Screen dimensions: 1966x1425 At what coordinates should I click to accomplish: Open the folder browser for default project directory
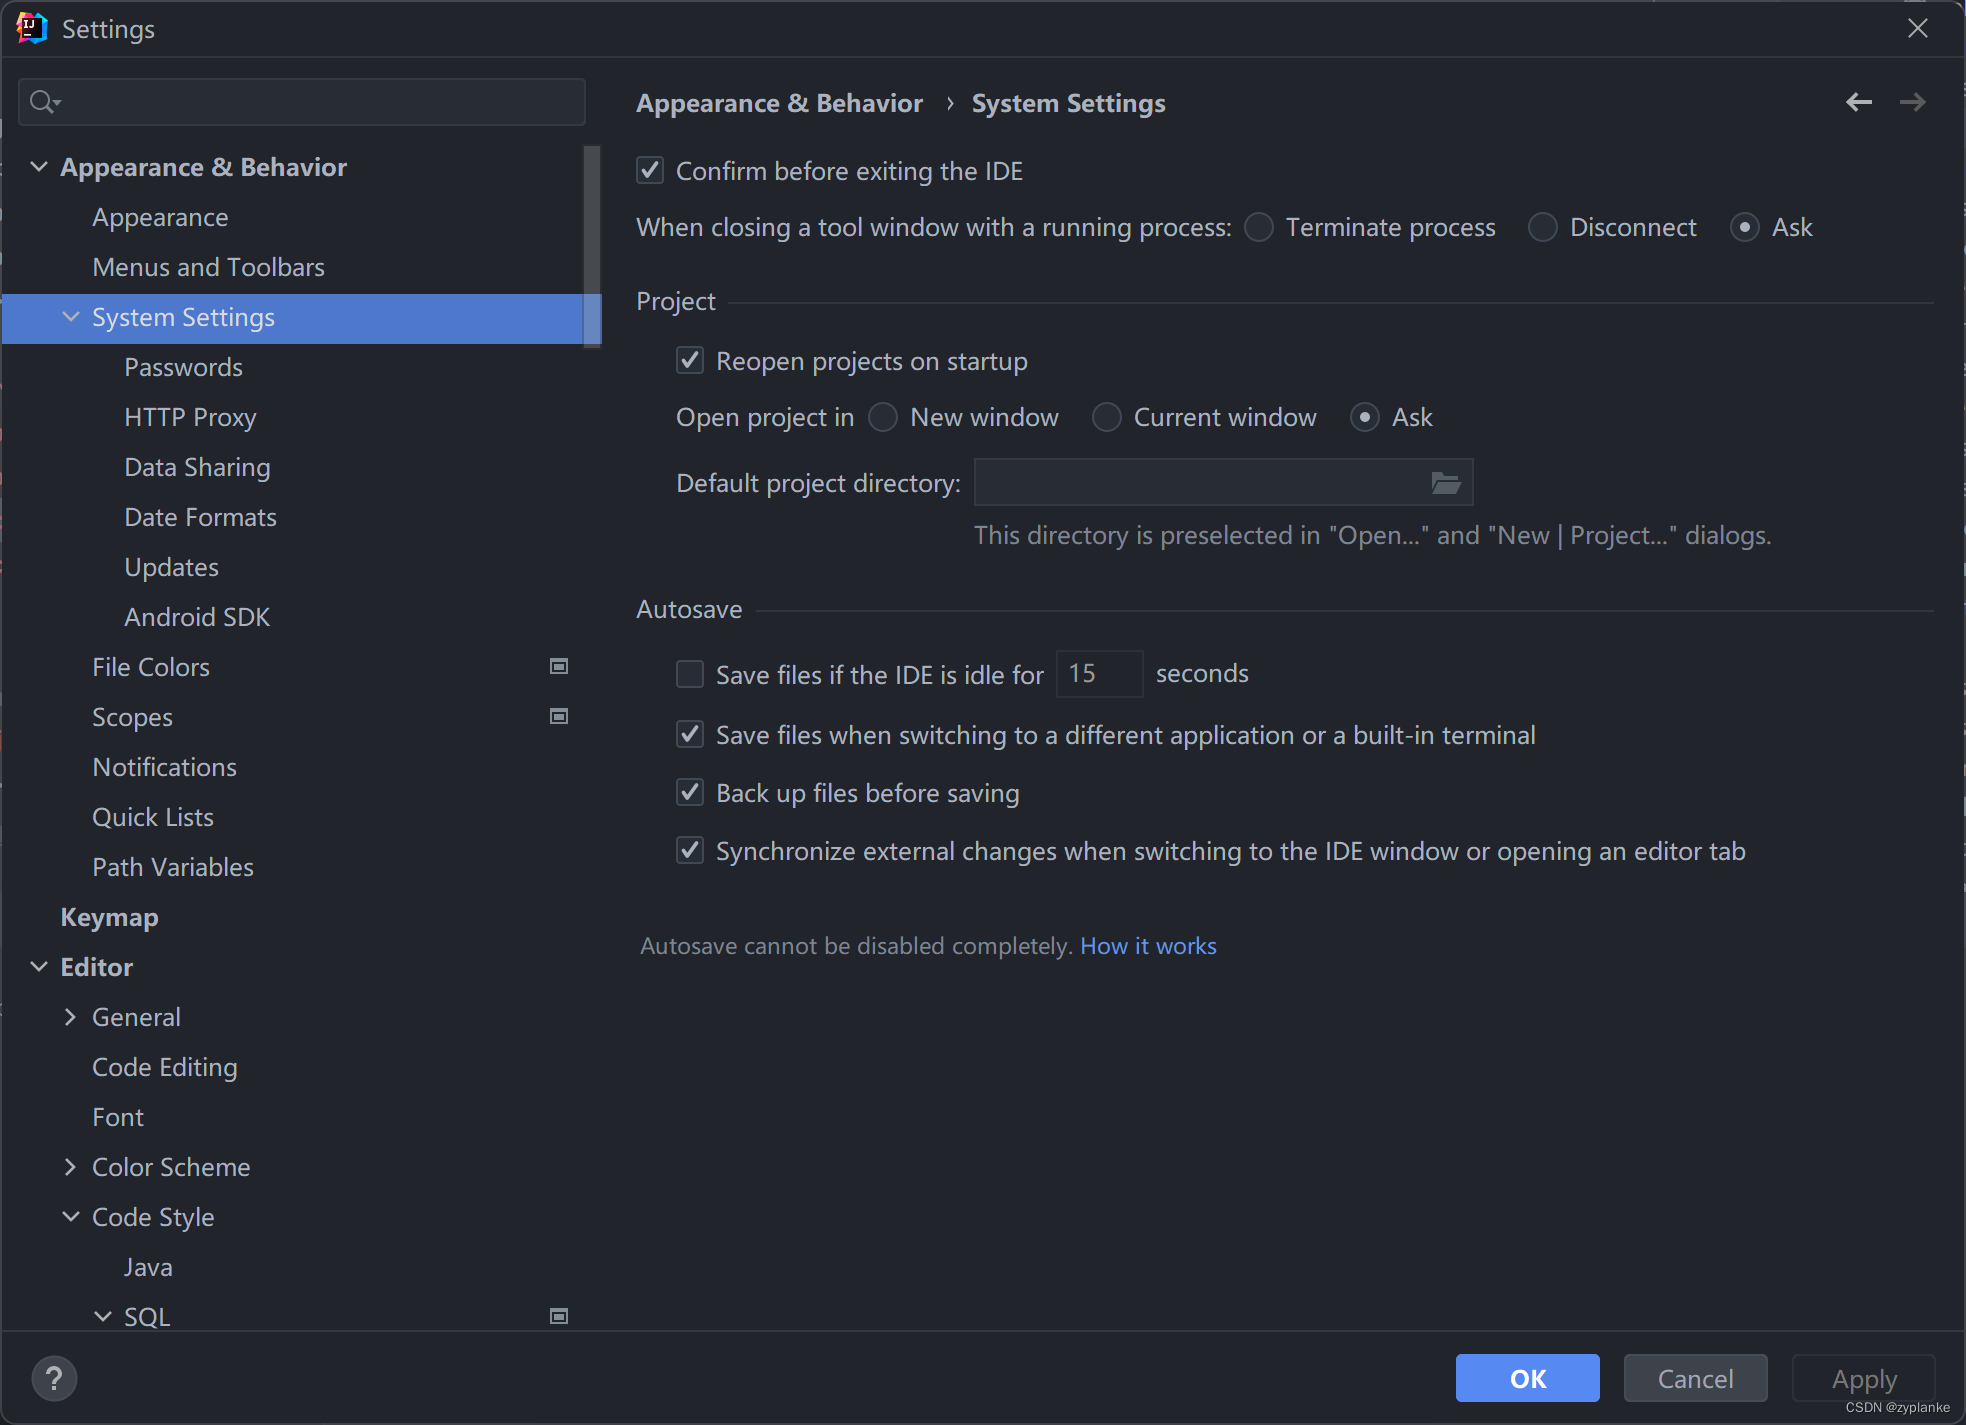pos(1444,482)
